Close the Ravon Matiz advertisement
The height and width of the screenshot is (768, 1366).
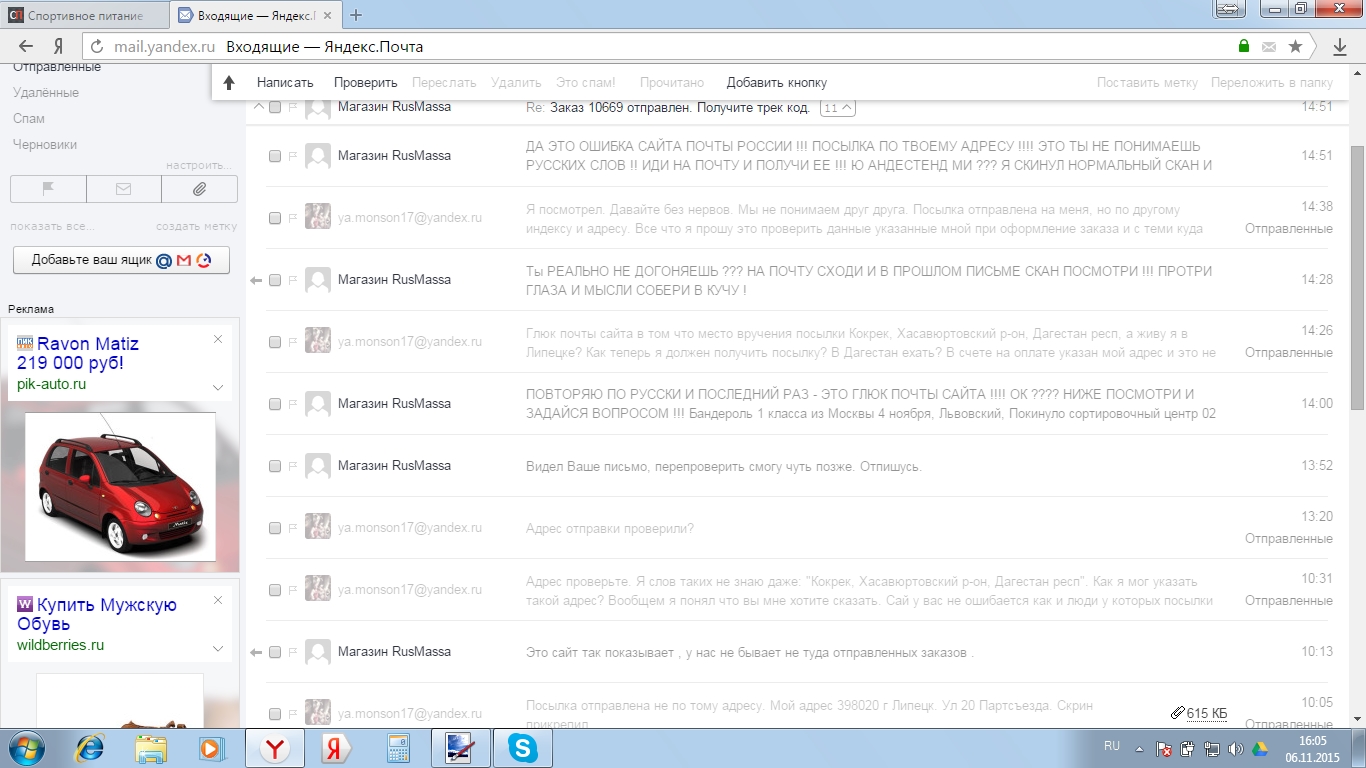tap(218, 339)
